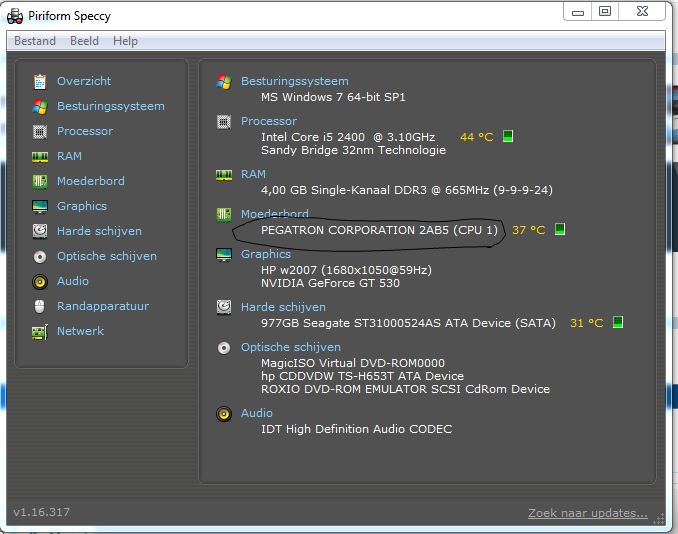Click green temperature indicator next to 31 °C

coord(618,322)
